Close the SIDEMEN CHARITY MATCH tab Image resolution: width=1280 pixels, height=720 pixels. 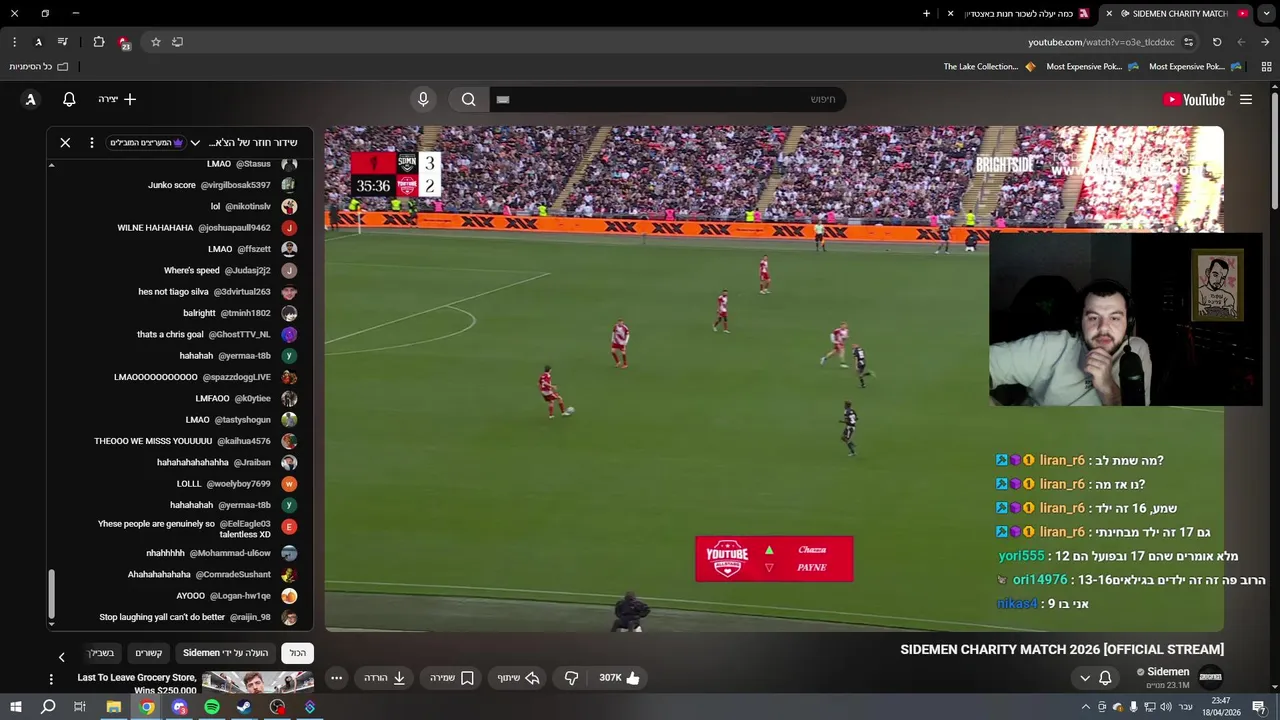point(1108,13)
